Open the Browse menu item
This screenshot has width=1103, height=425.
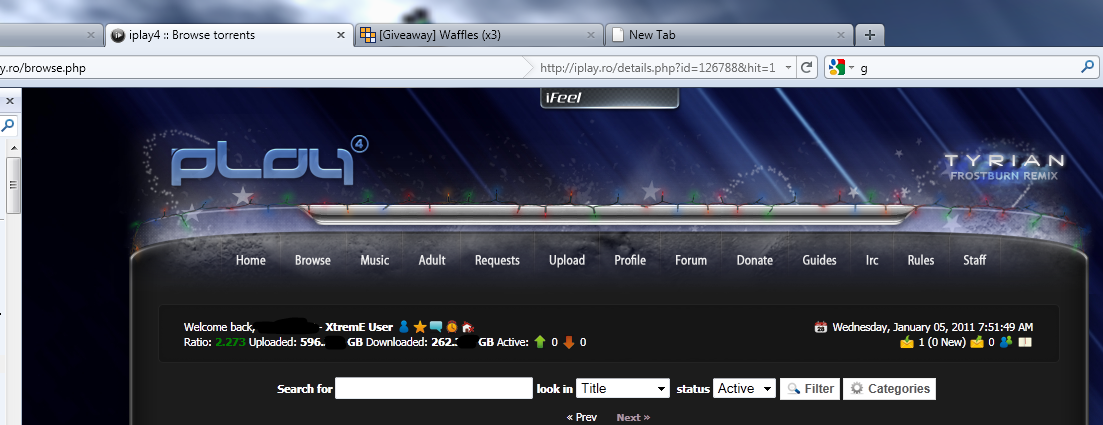click(312, 260)
